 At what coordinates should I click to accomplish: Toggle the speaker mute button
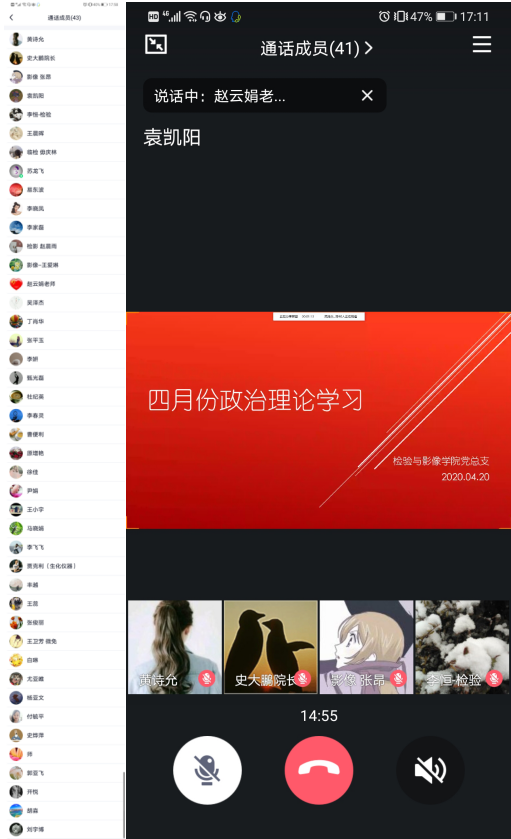coord(430,770)
